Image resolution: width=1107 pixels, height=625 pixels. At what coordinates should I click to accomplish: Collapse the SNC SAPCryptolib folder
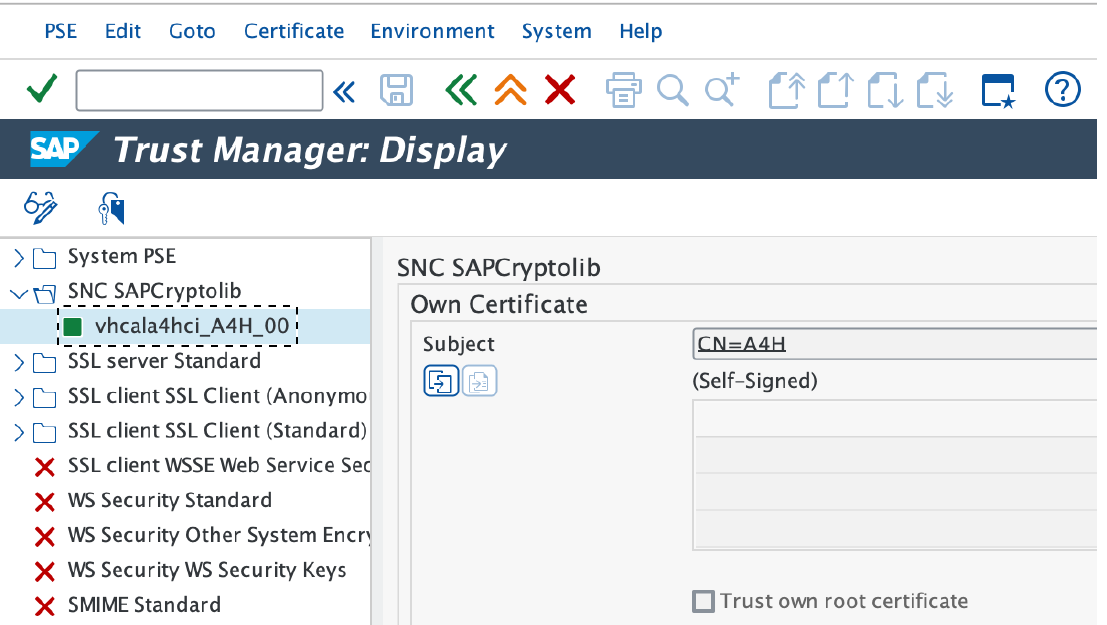(x=19, y=293)
